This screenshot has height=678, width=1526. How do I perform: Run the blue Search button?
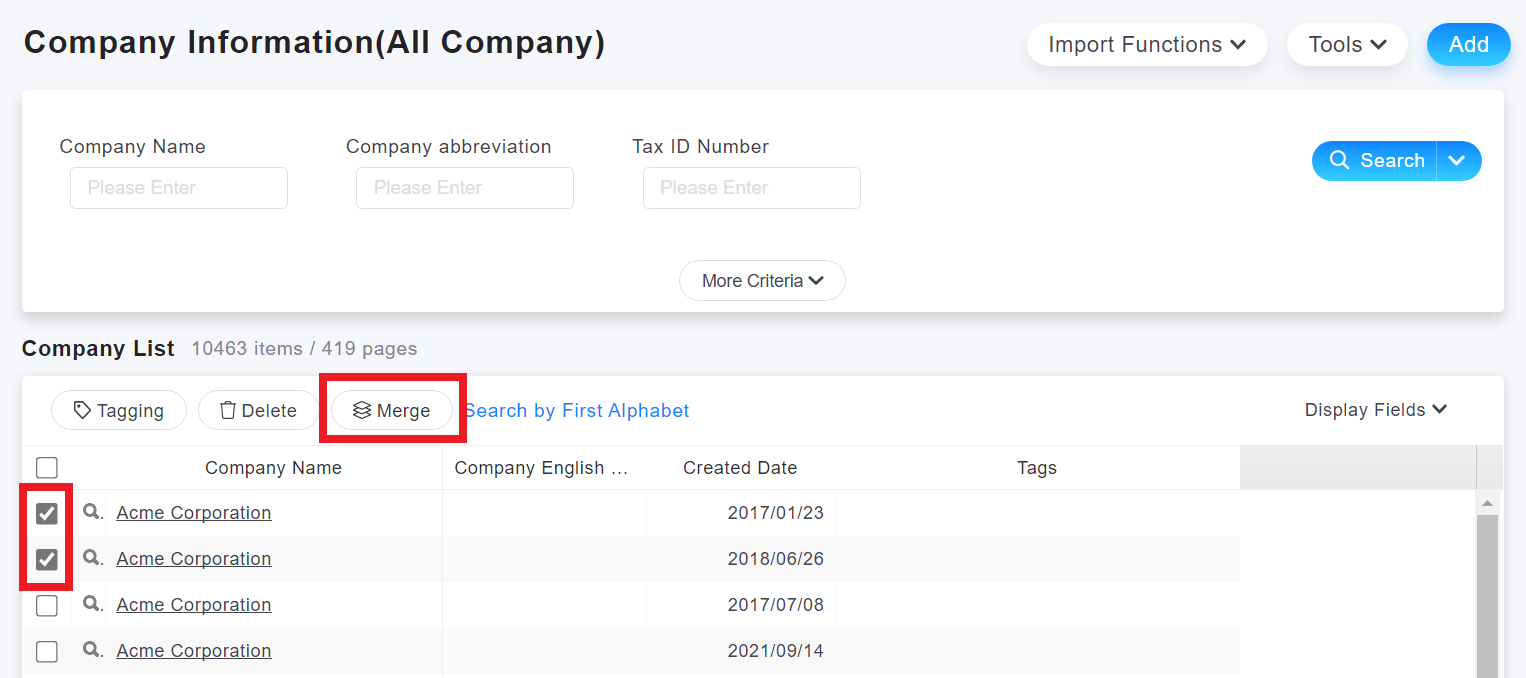(x=1375, y=161)
